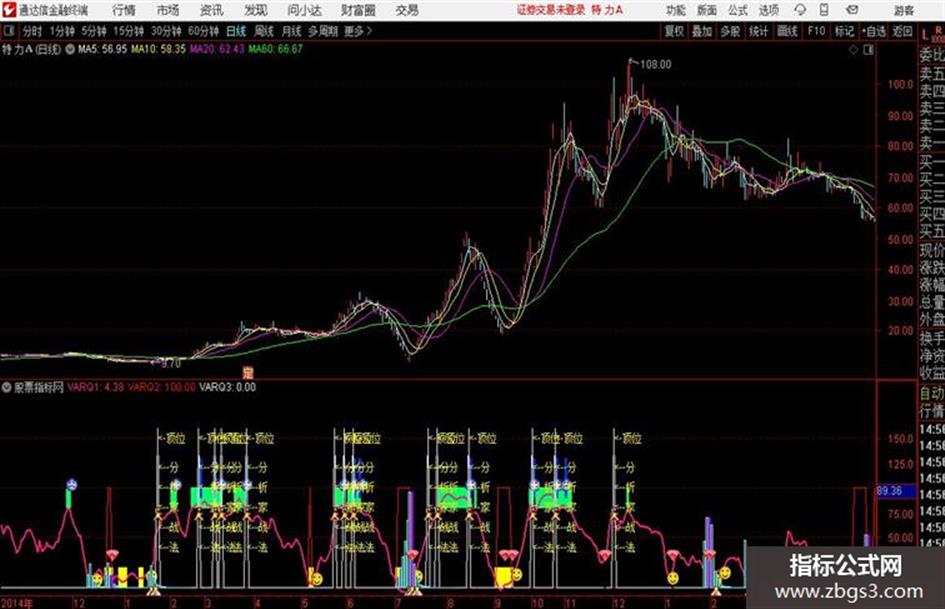This screenshot has width=945, height=609.
Task: Click the 2014年 label on the time axis
Action: click(x=17, y=603)
